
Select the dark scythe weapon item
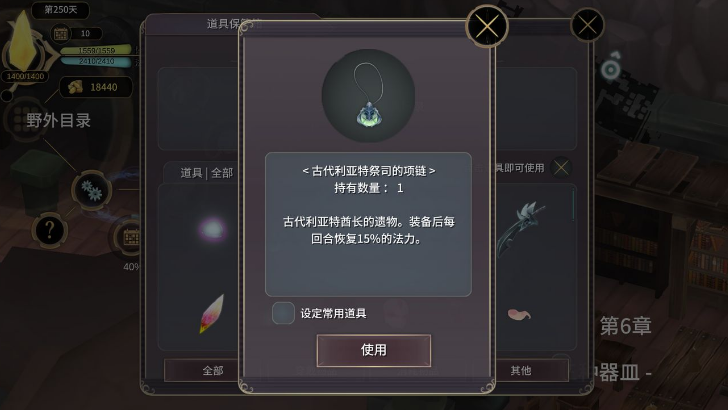[521, 228]
